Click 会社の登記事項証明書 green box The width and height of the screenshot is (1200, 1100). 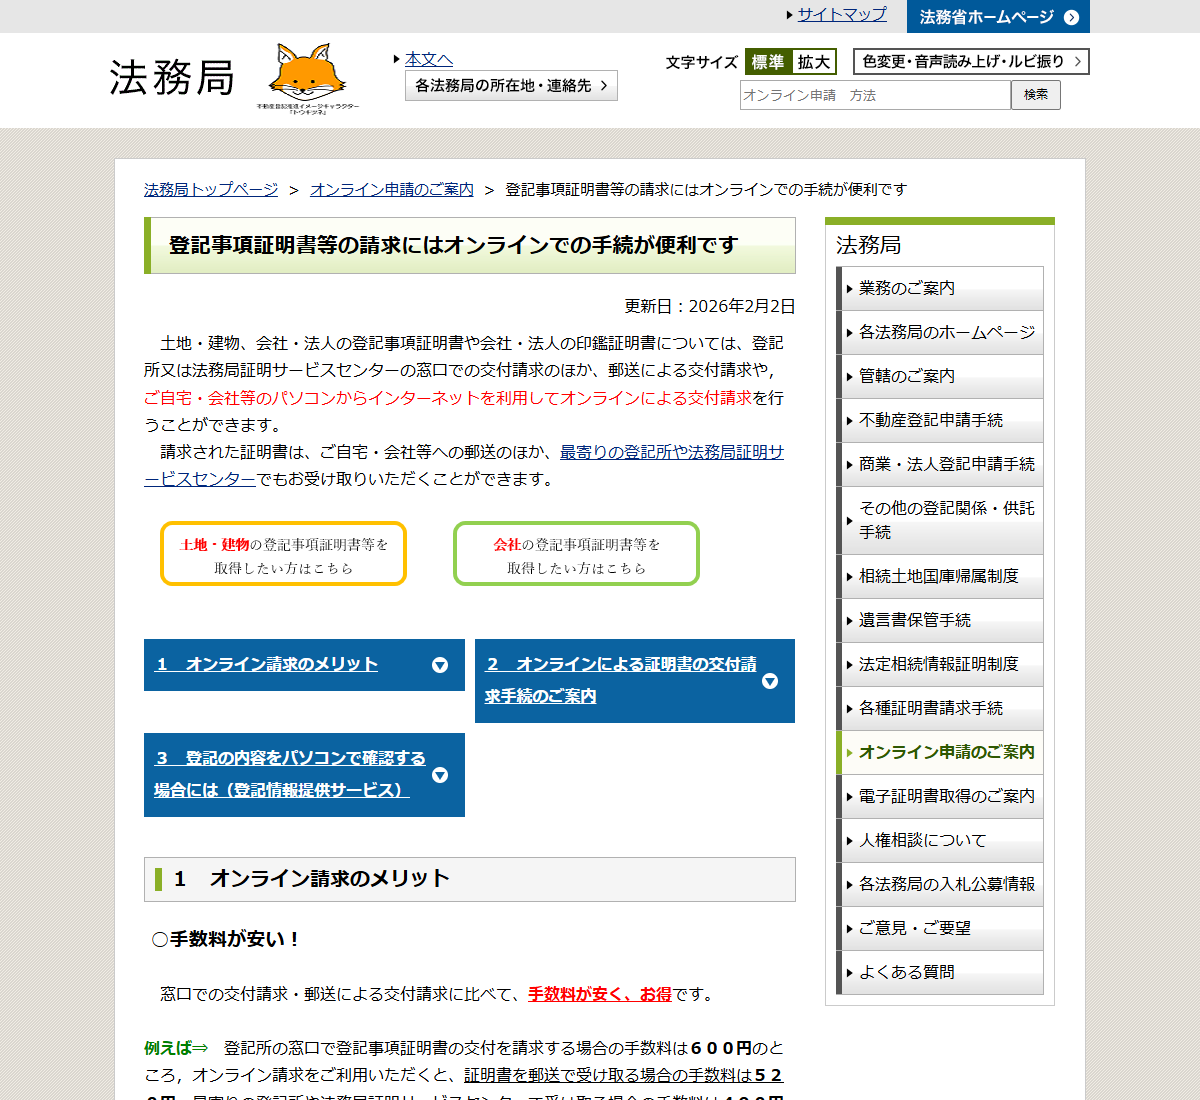[576, 554]
